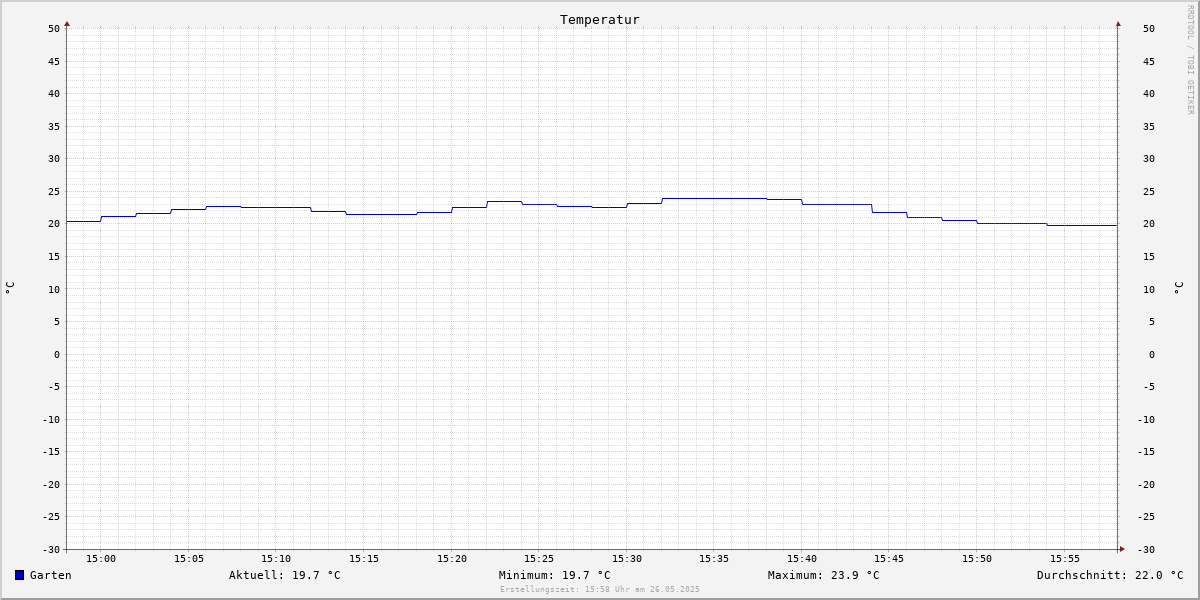Screen dimensions: 1200x600
Task: Click the °C unit label on right axis
Action: coord(1178,288)
